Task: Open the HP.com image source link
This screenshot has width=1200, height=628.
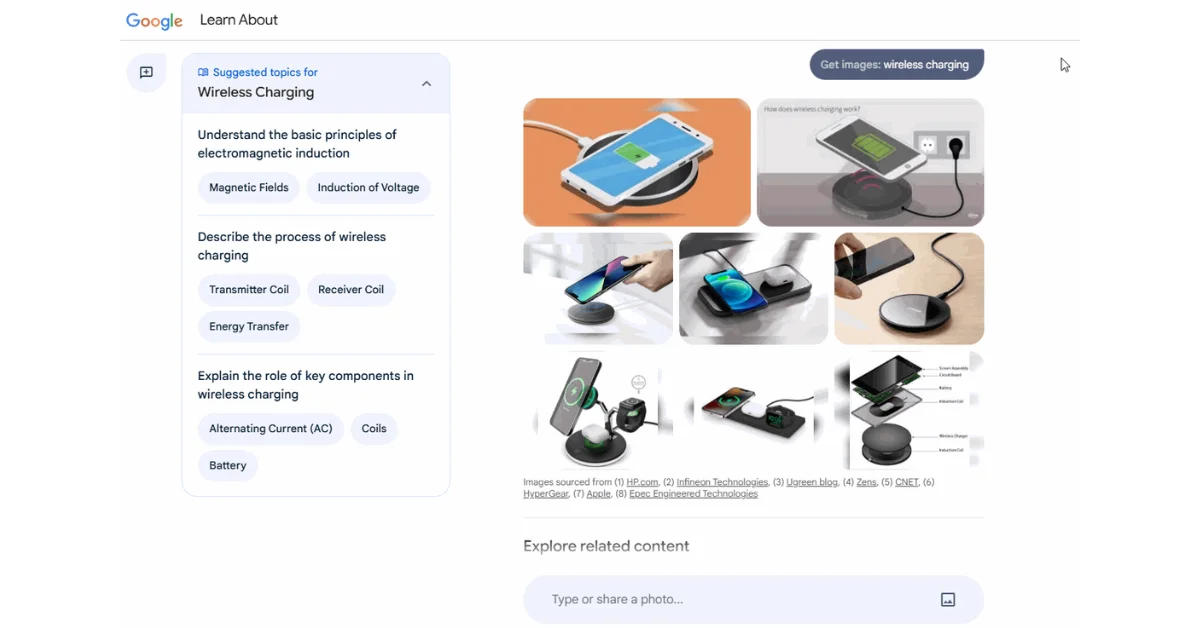Action: click(x=643, y=483)
